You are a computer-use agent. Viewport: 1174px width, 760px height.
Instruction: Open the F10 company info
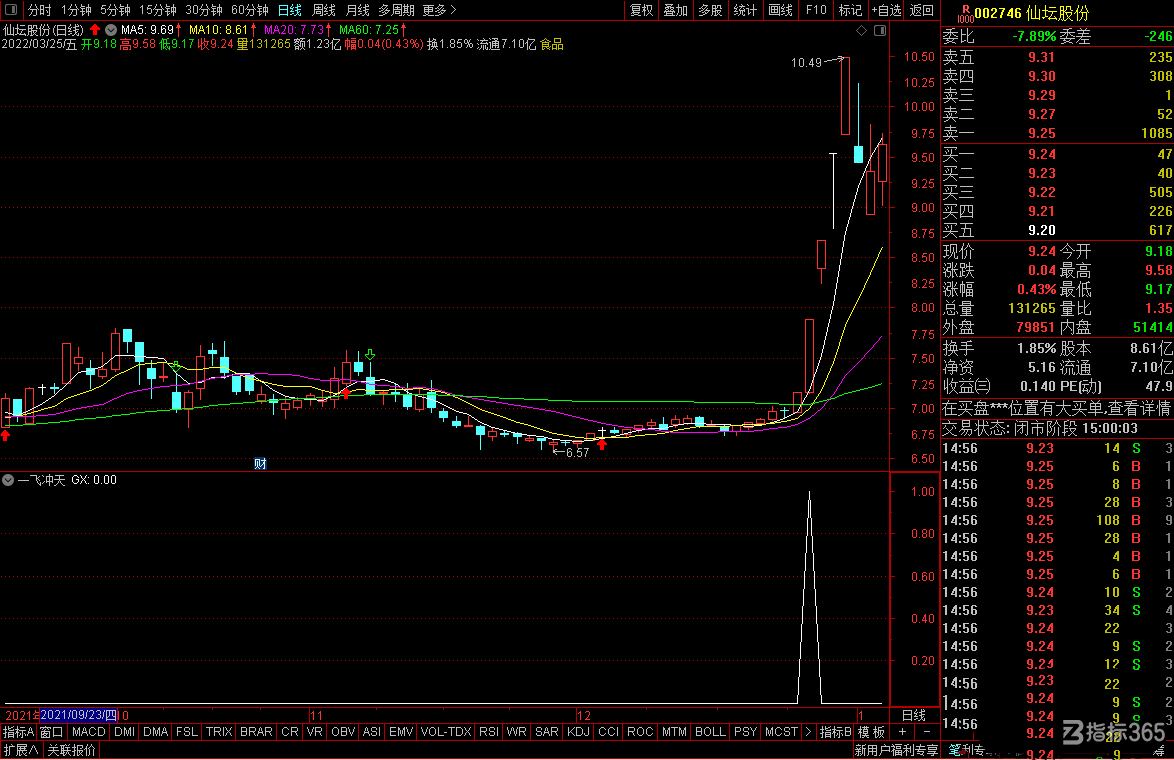816,10
